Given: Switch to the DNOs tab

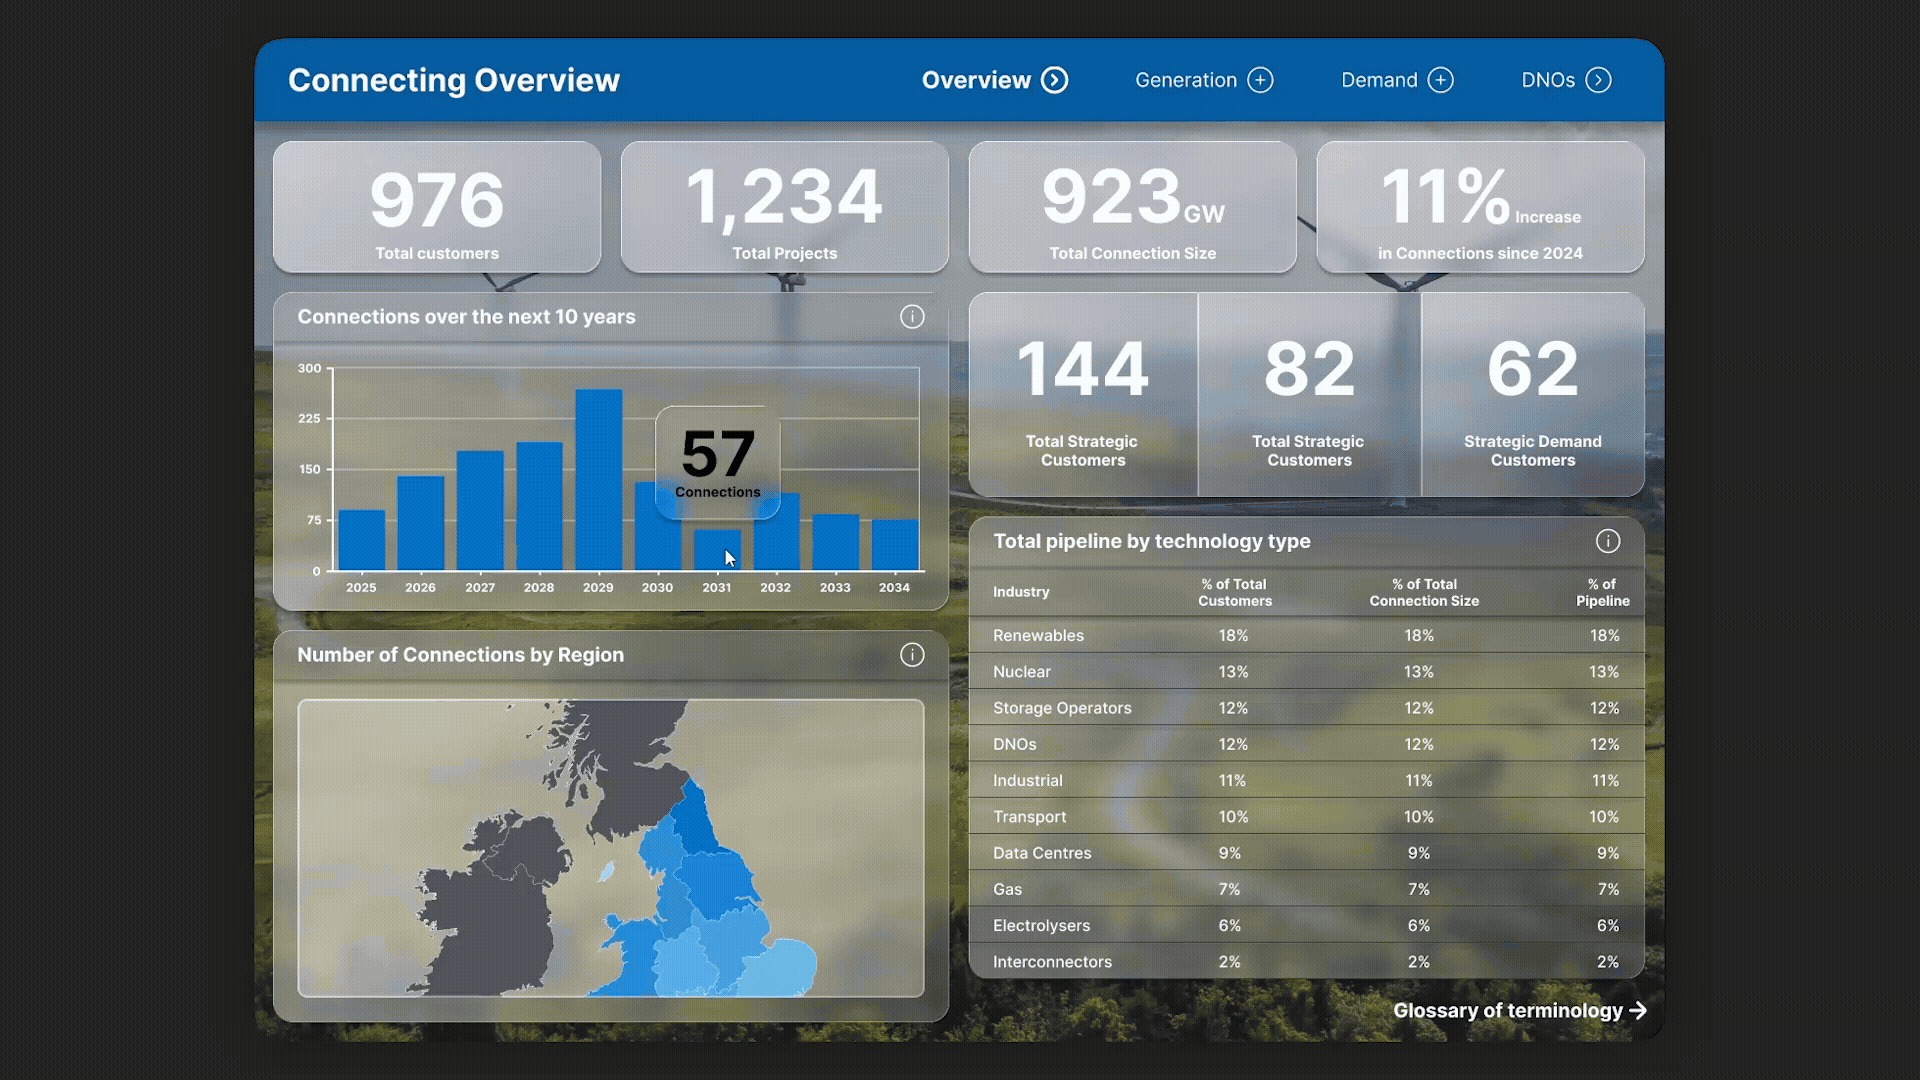Looking at the screenshot, I should tap(1566, 80).
